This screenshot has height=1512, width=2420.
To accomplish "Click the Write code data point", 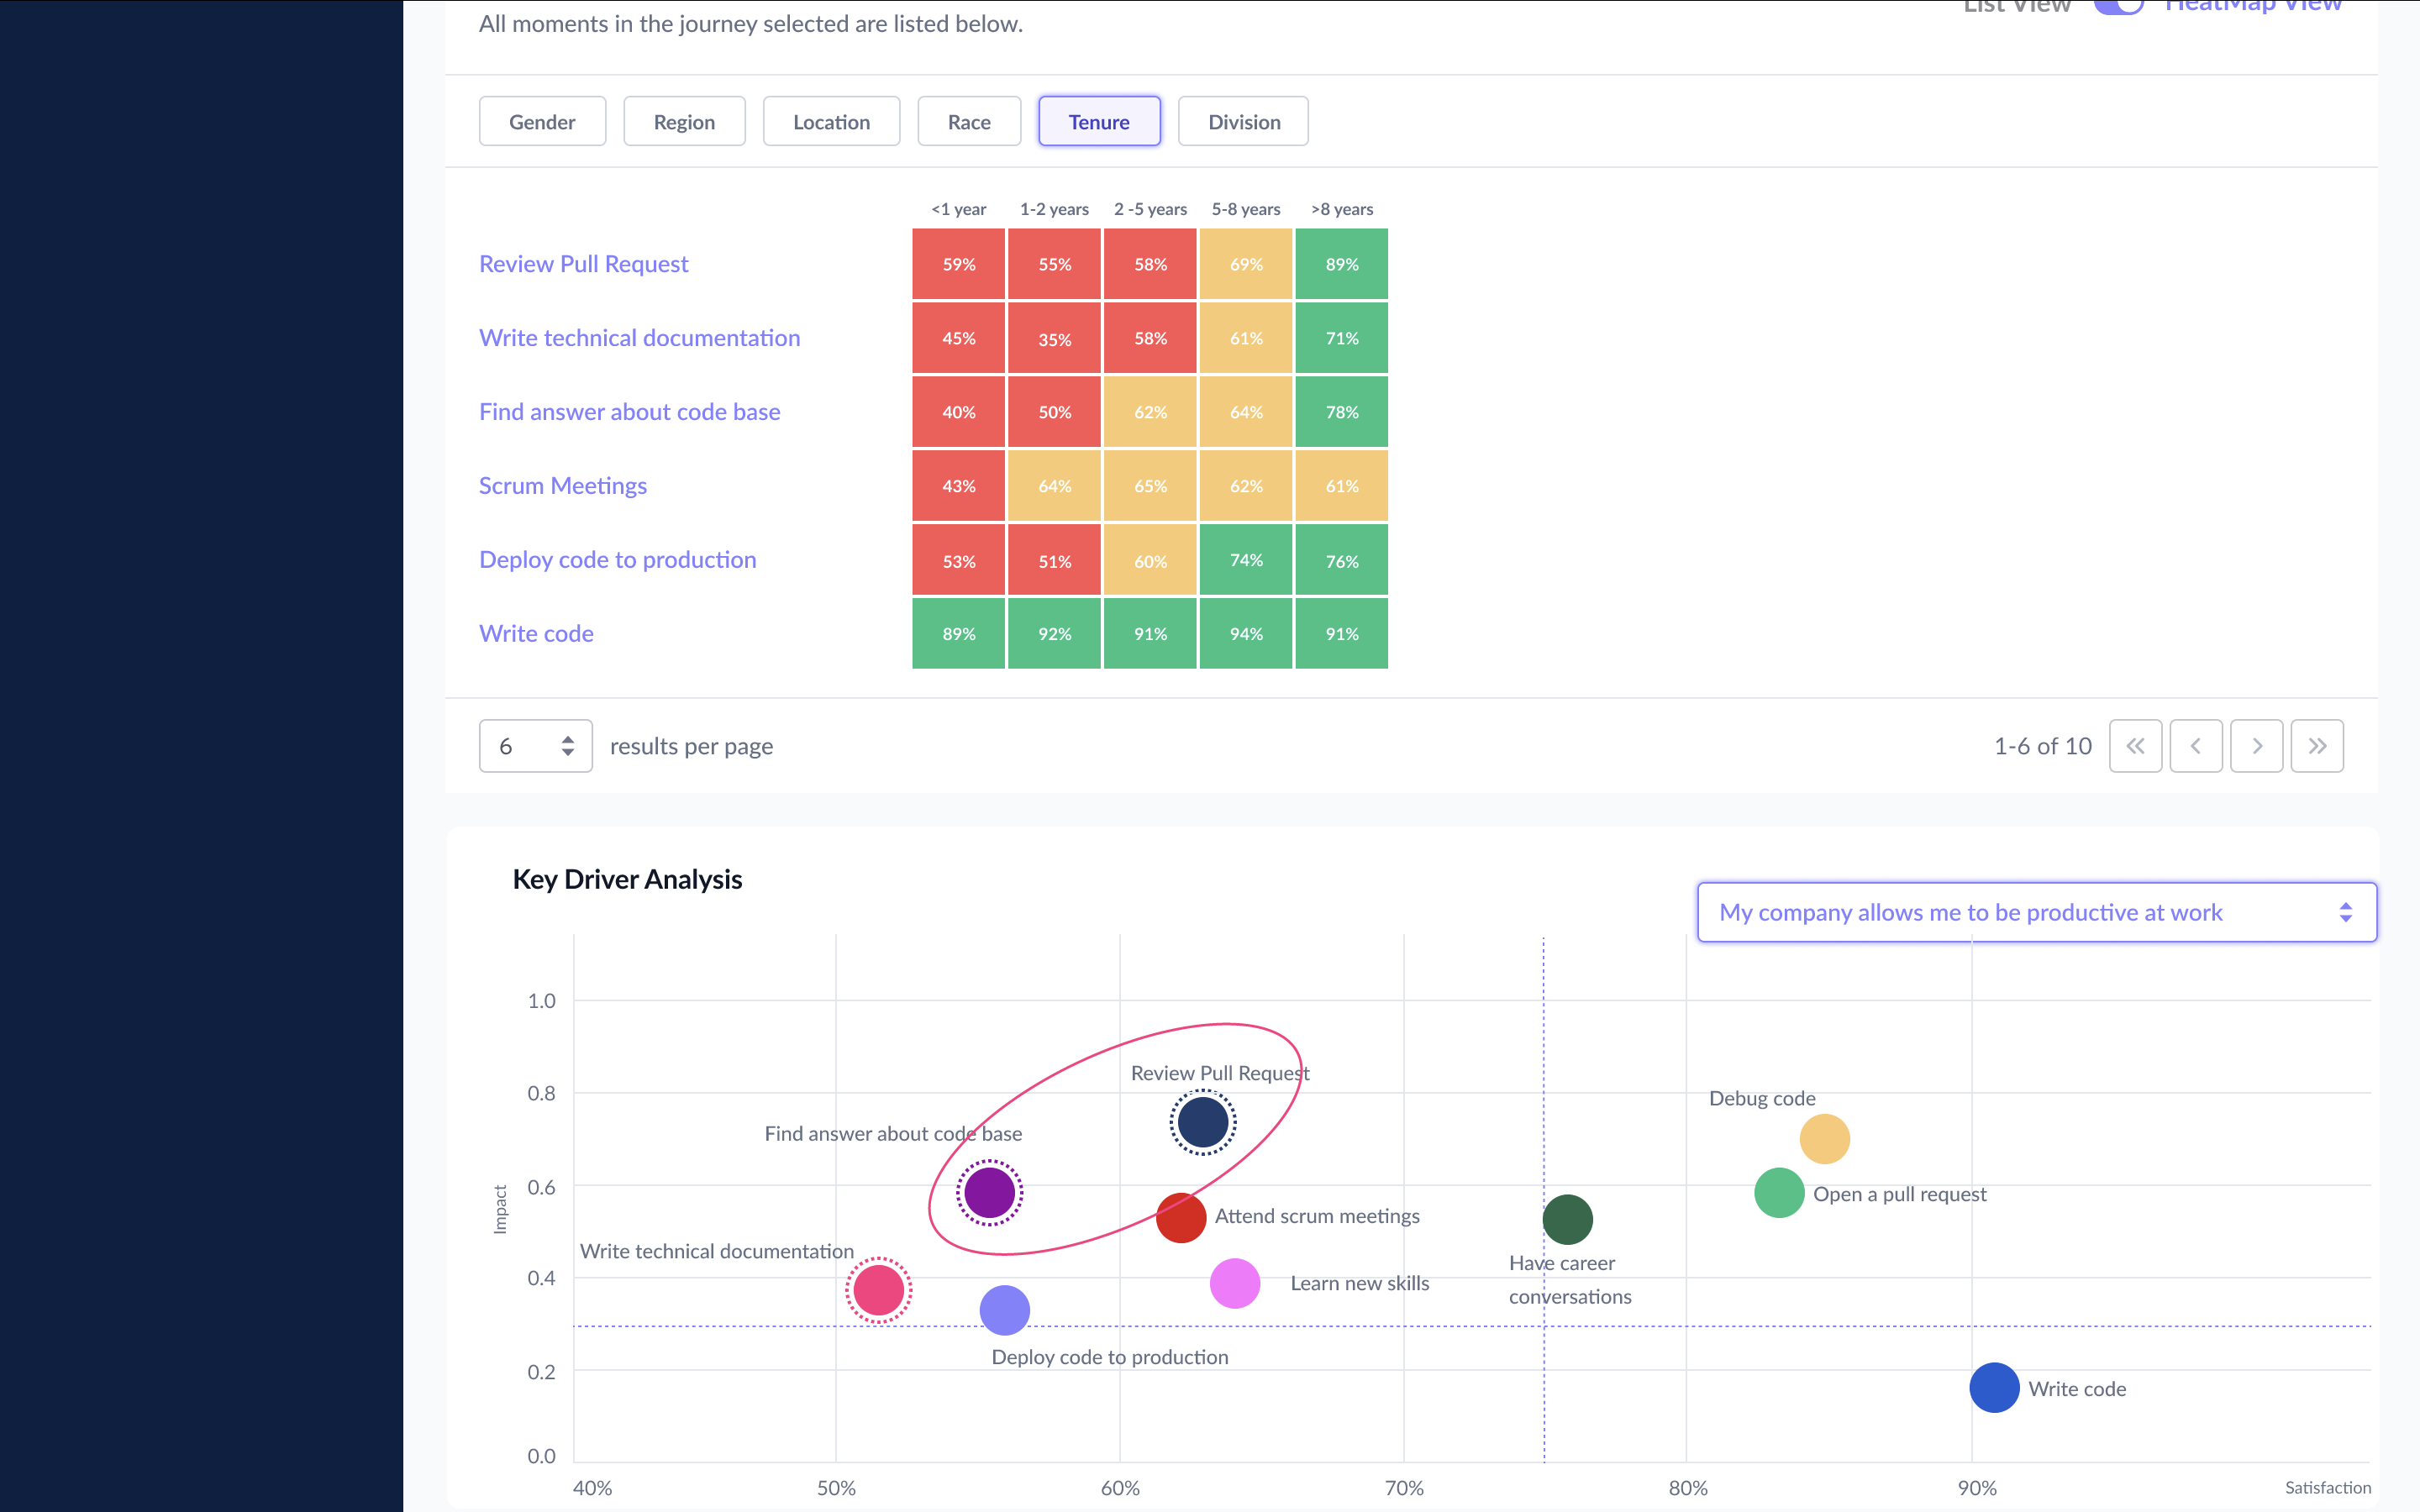I will click(1994, 1388).
